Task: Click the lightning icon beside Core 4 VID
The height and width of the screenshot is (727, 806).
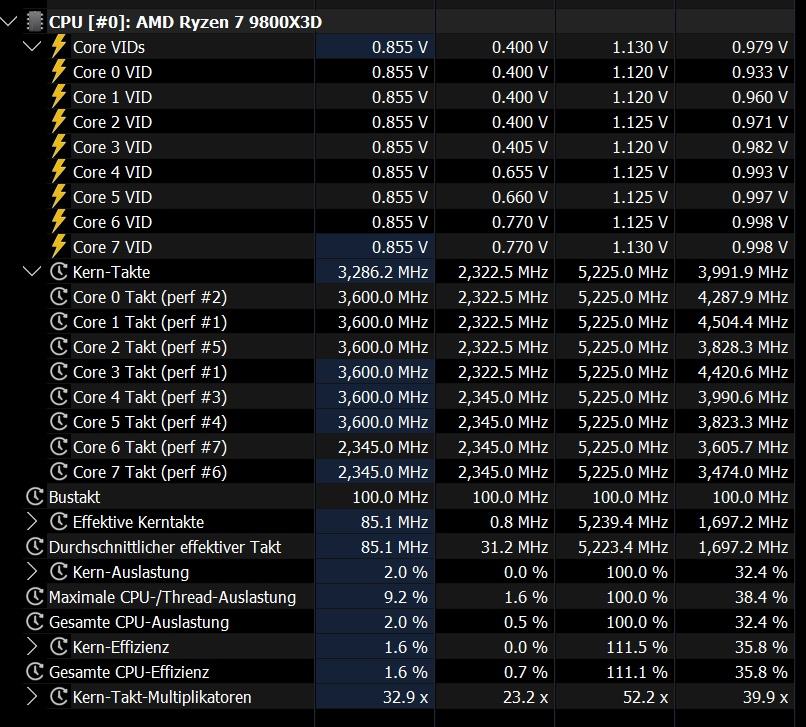Action: click(59, 172)
